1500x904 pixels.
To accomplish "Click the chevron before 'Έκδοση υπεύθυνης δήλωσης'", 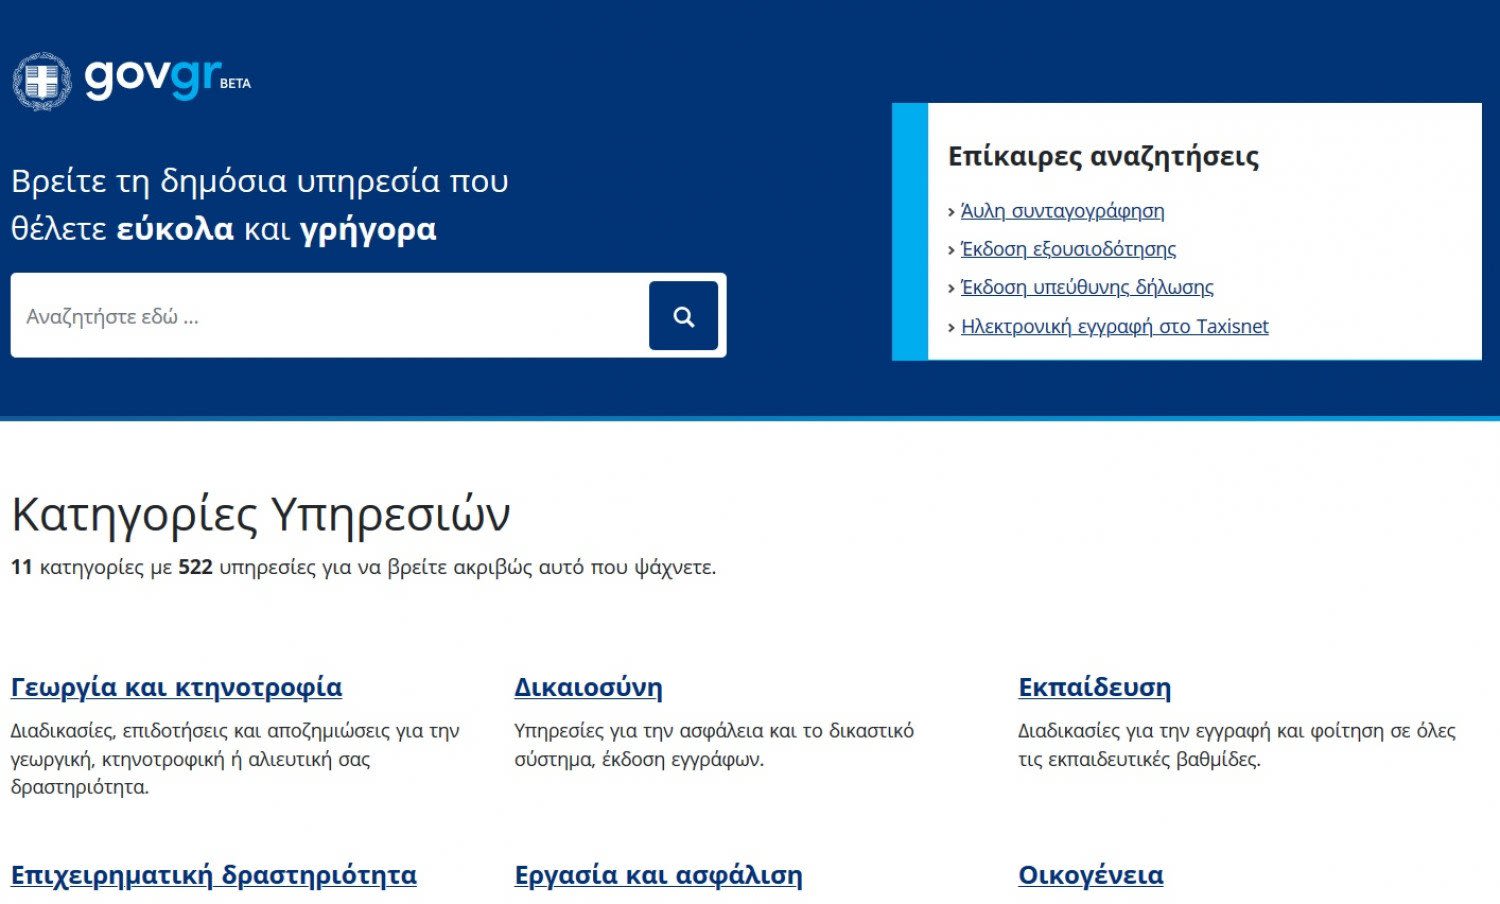I will (x=951, y=289).
